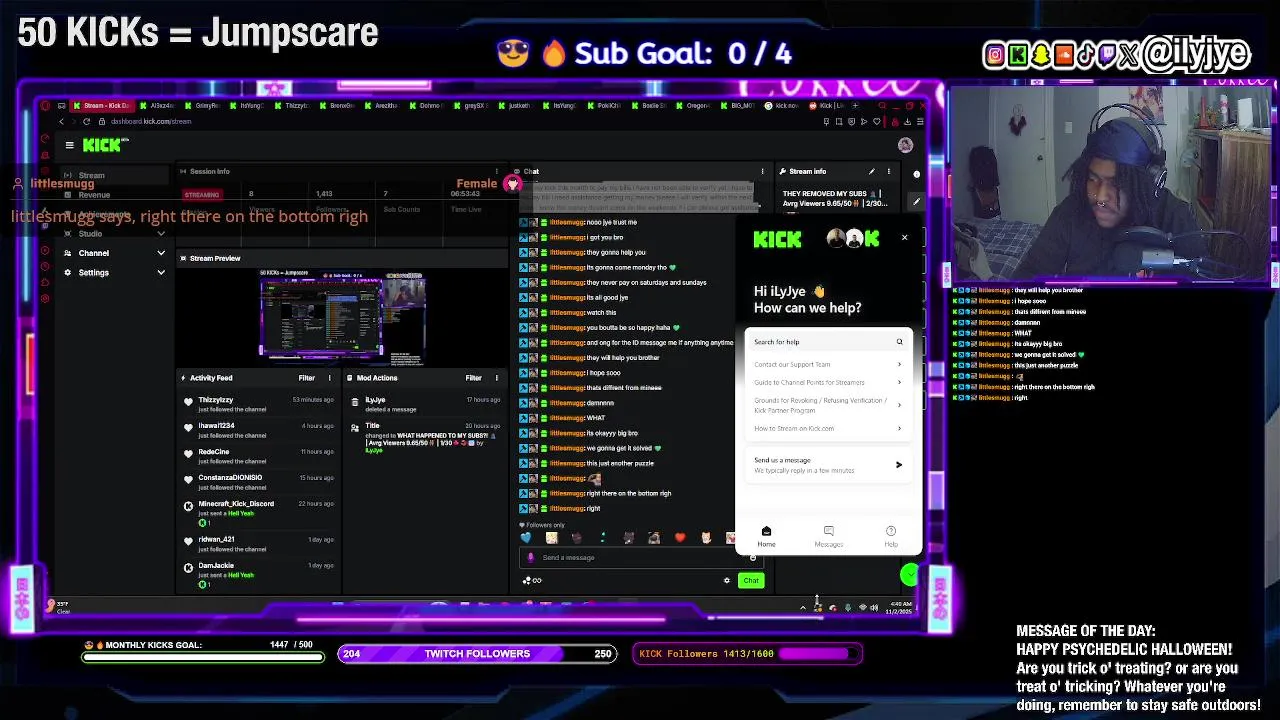Select the 'Stream - Kick' browser tab

pyautogui.click(x=100, y=105)
